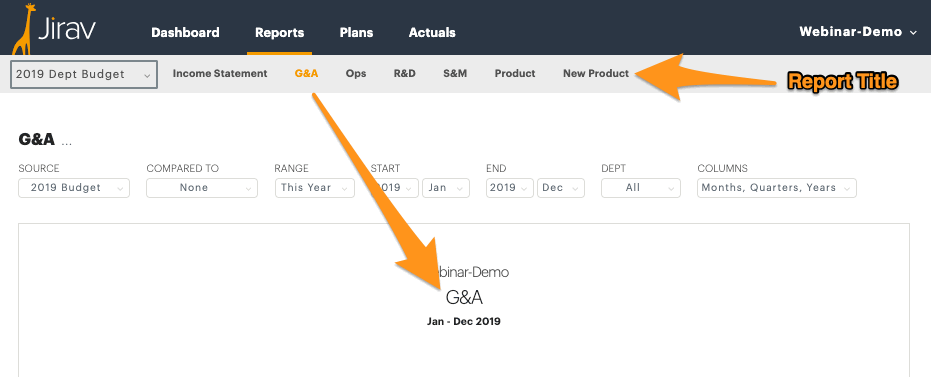The width and height of the screenshot is (931, 377).
Task: View the Product report tab
Action: coord(515,74)
